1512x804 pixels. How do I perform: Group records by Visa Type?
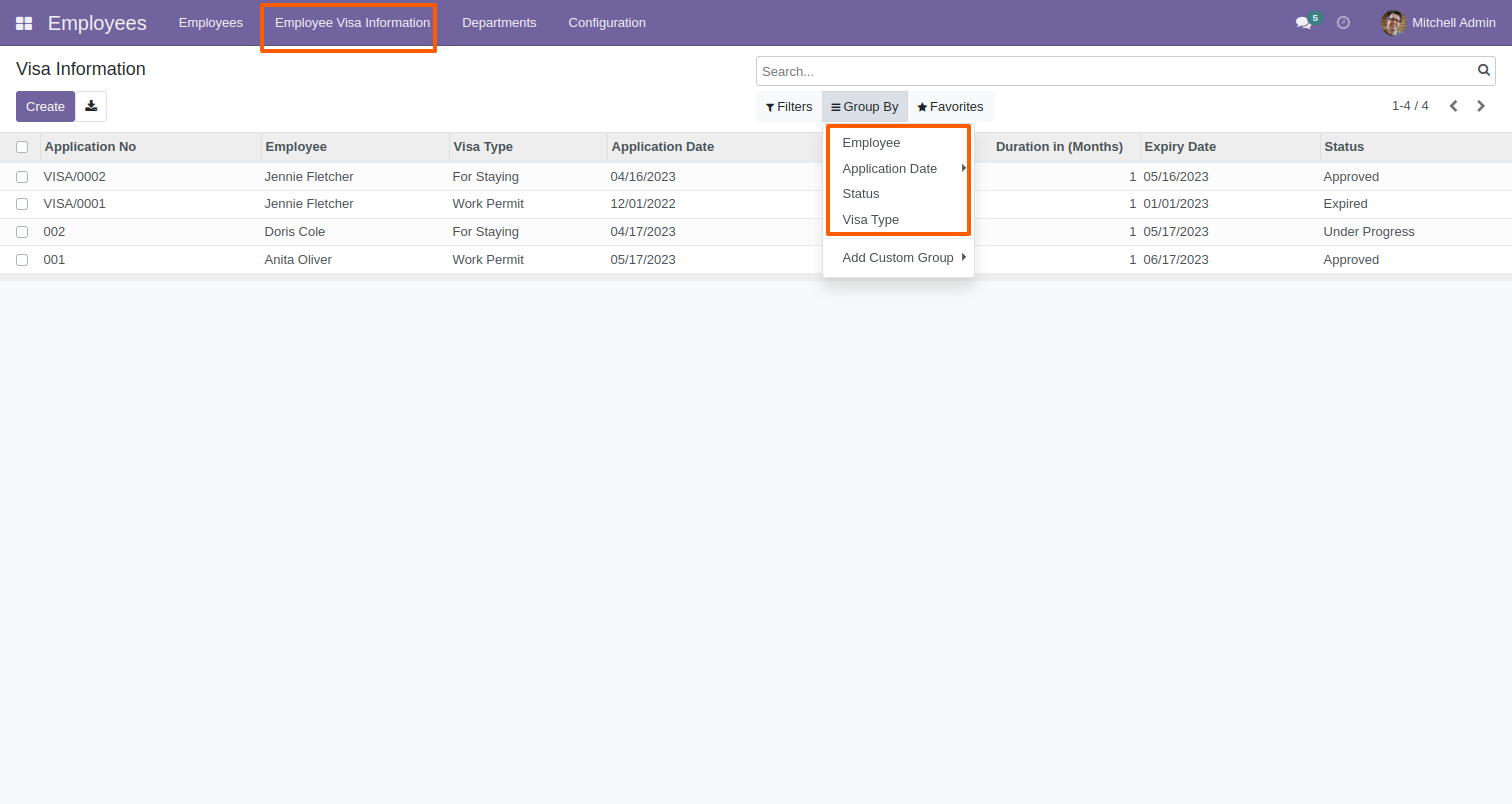pos(898,219)
